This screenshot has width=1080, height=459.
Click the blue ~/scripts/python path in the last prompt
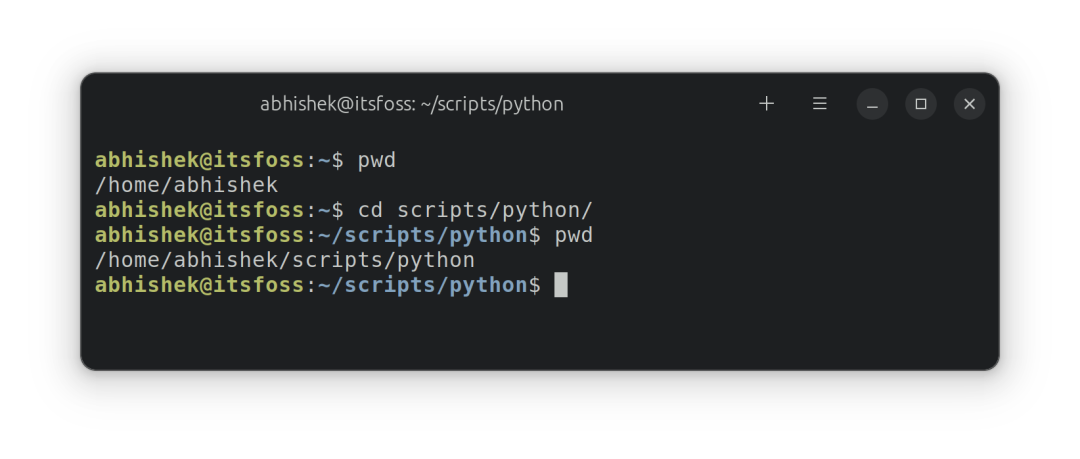[x=423, y=285]
